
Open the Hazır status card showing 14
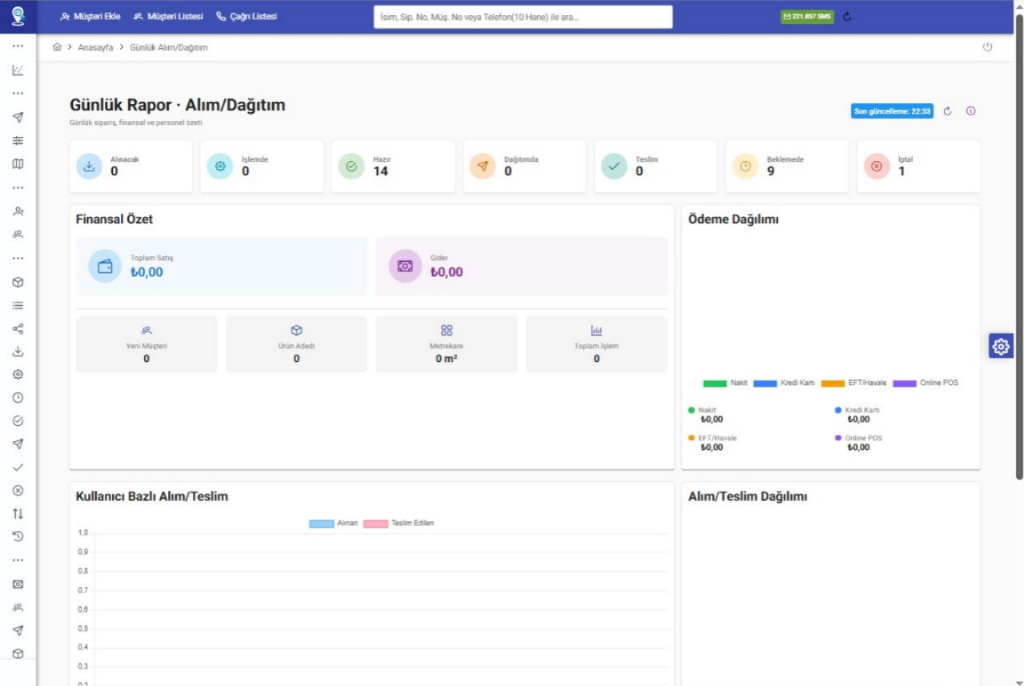click(x=393, y=167)
